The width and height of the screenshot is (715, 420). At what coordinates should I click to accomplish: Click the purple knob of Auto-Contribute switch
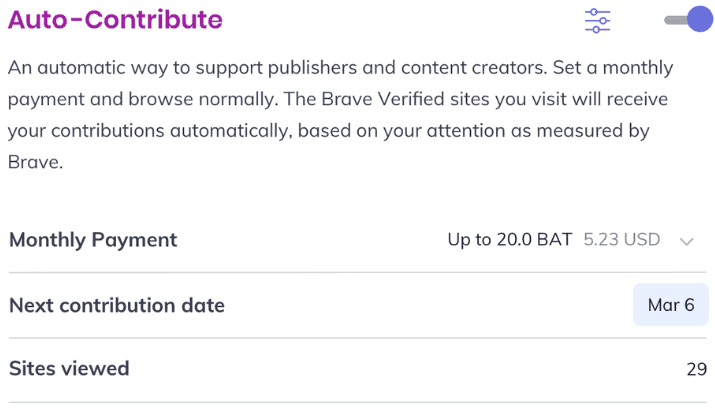point(699,19)
